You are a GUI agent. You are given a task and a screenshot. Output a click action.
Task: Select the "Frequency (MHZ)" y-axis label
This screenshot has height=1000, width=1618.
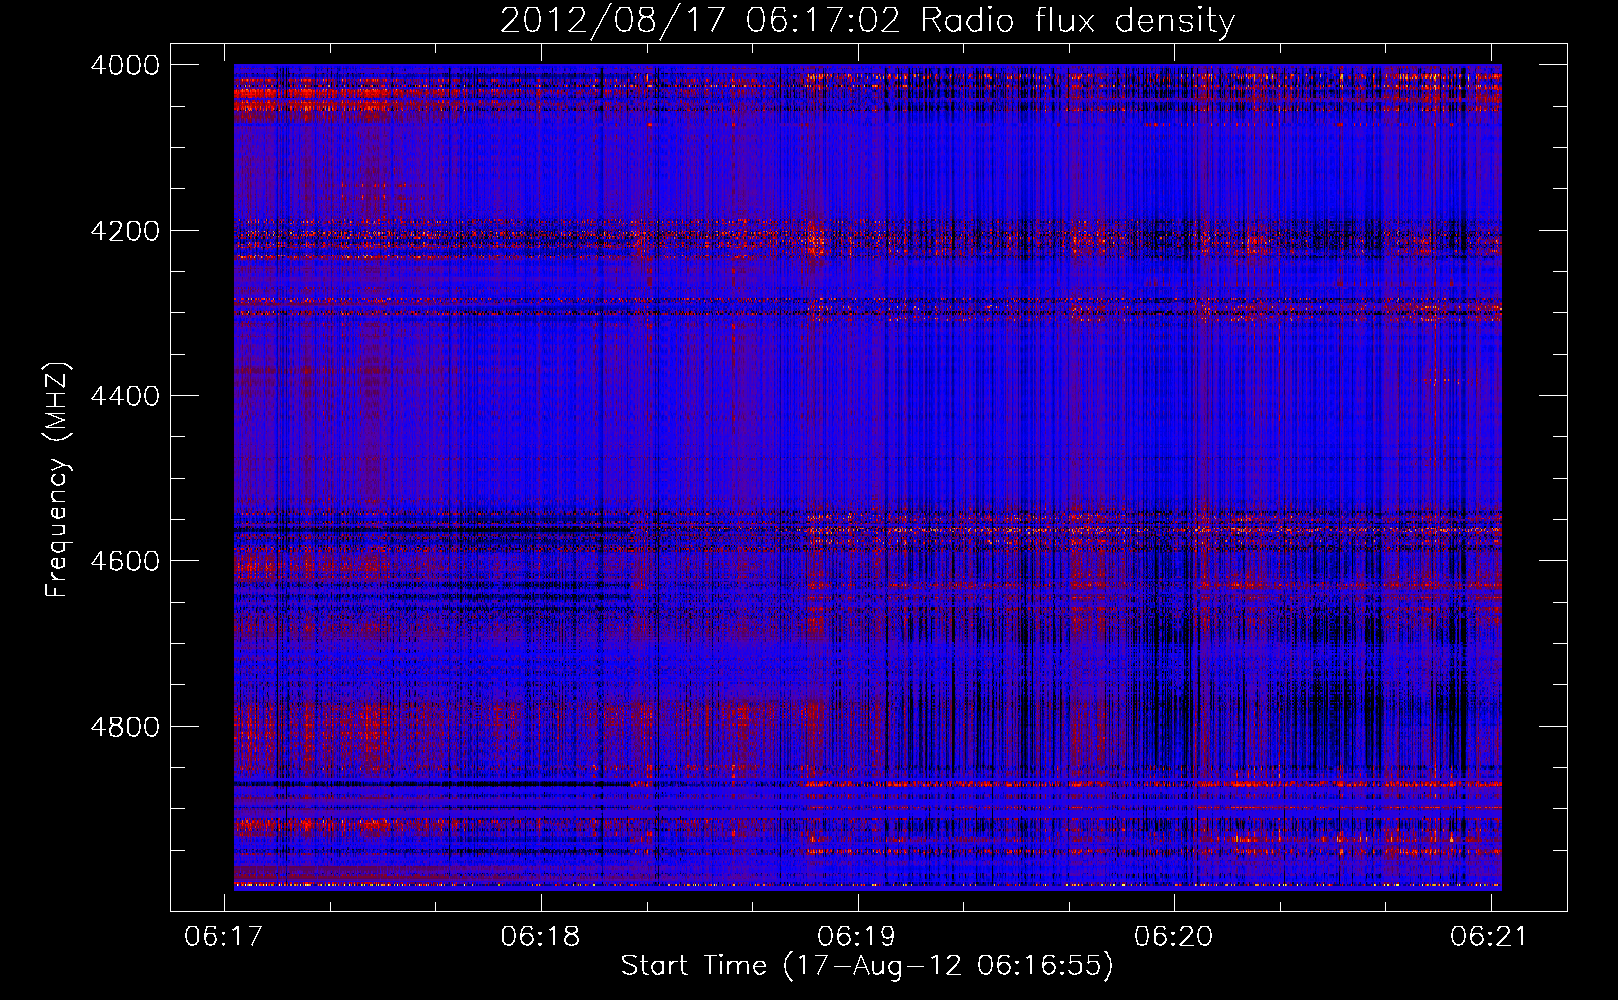58,480
